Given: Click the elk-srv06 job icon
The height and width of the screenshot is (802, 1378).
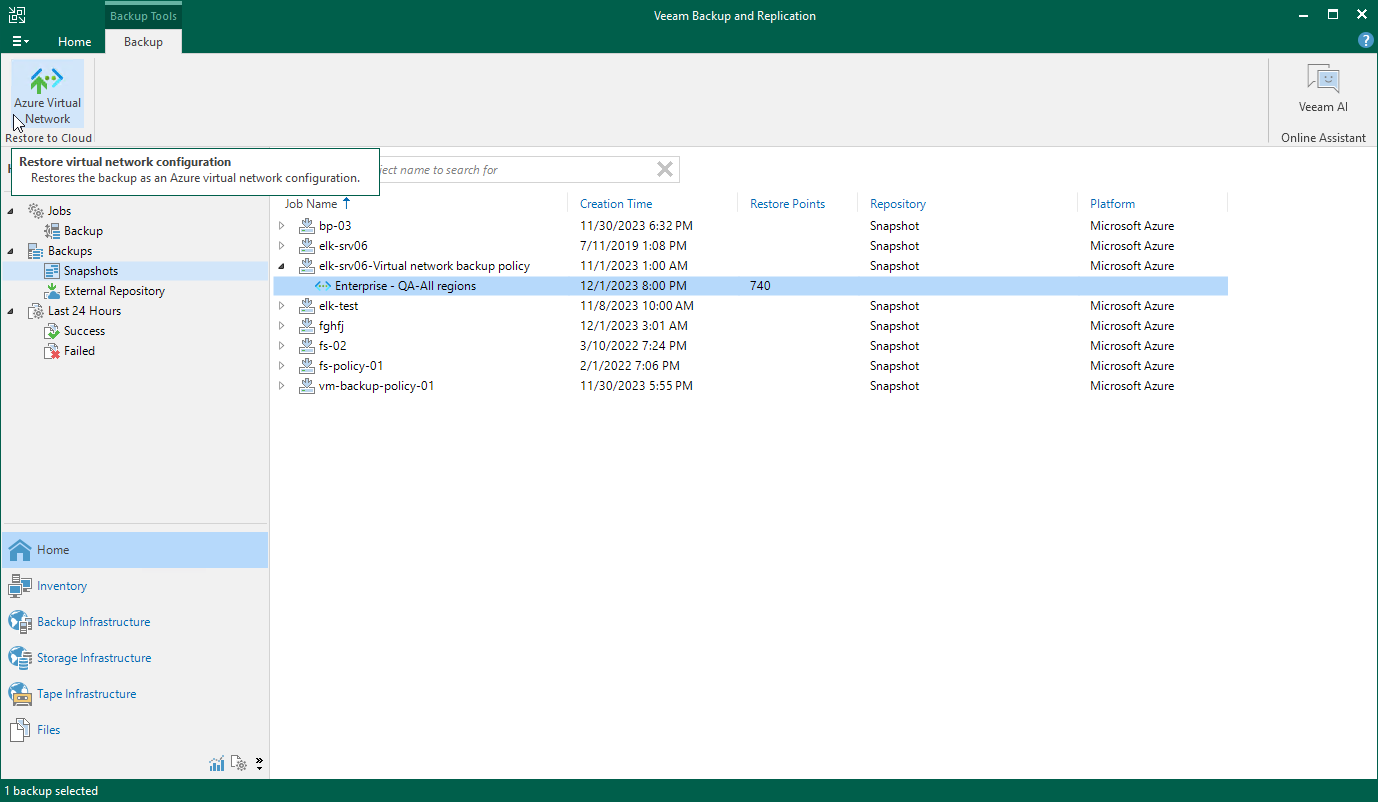Looking at the screenshot, I should point(307,246).
